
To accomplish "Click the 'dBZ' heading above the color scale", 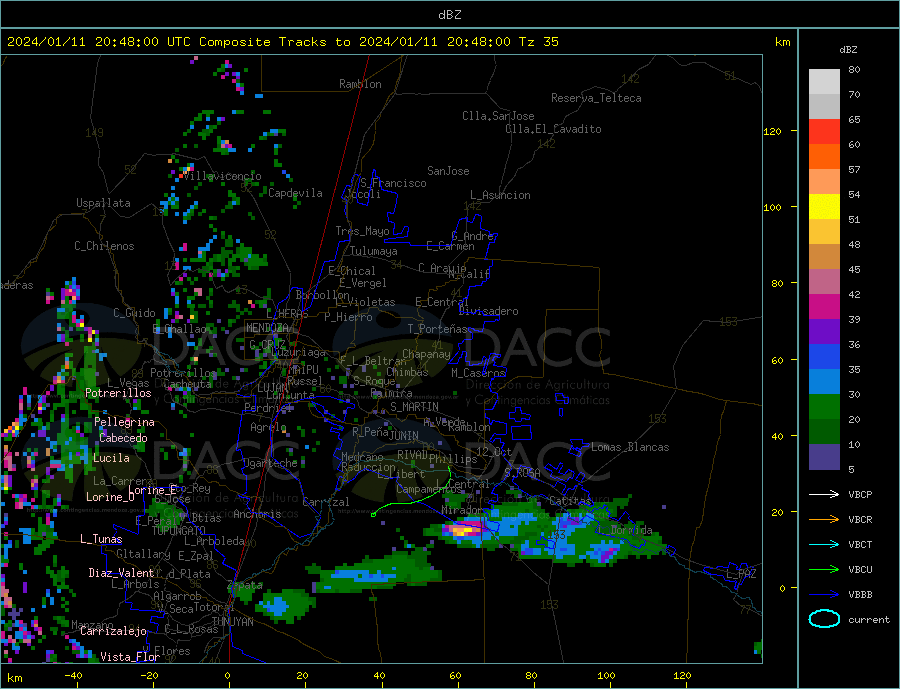I will coord(848,50).
